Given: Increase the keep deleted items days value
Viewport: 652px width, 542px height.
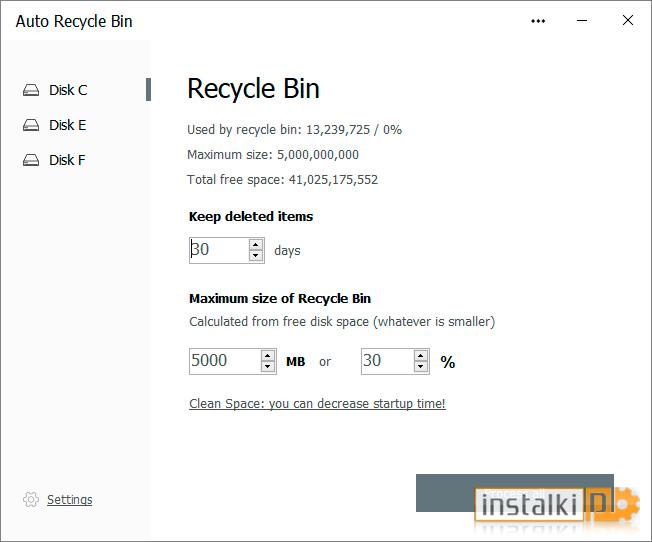Looking at the screenshot, I should (x=256, y=244).
